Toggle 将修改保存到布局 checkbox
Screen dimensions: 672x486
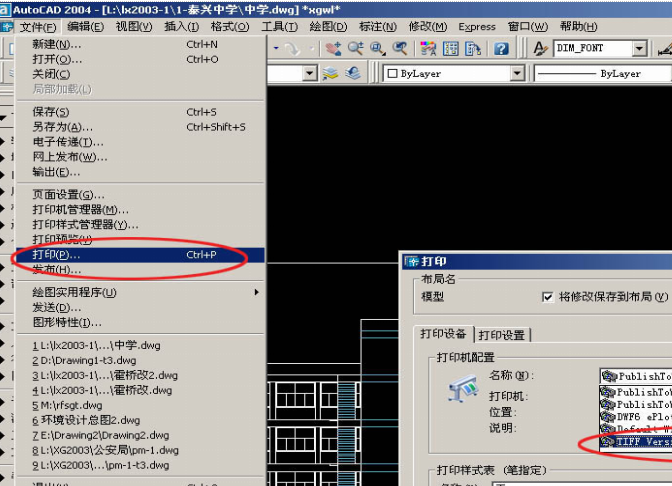click(547, 297)
